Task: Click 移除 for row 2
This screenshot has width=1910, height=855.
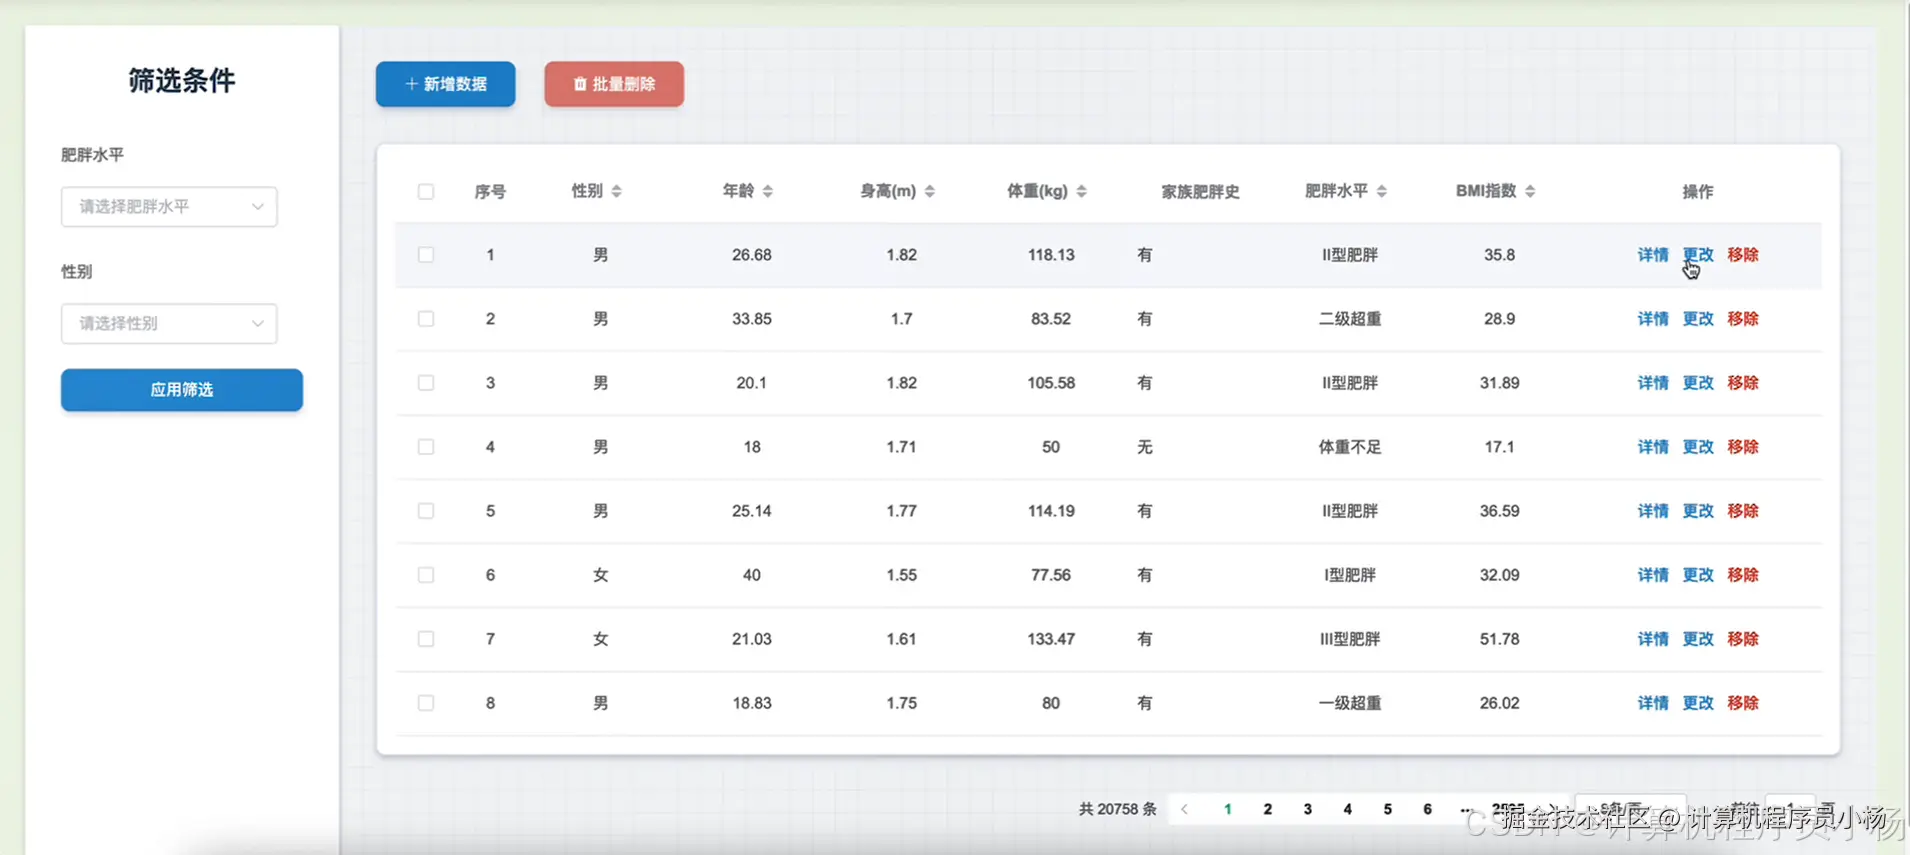Action: (1743, 319)
